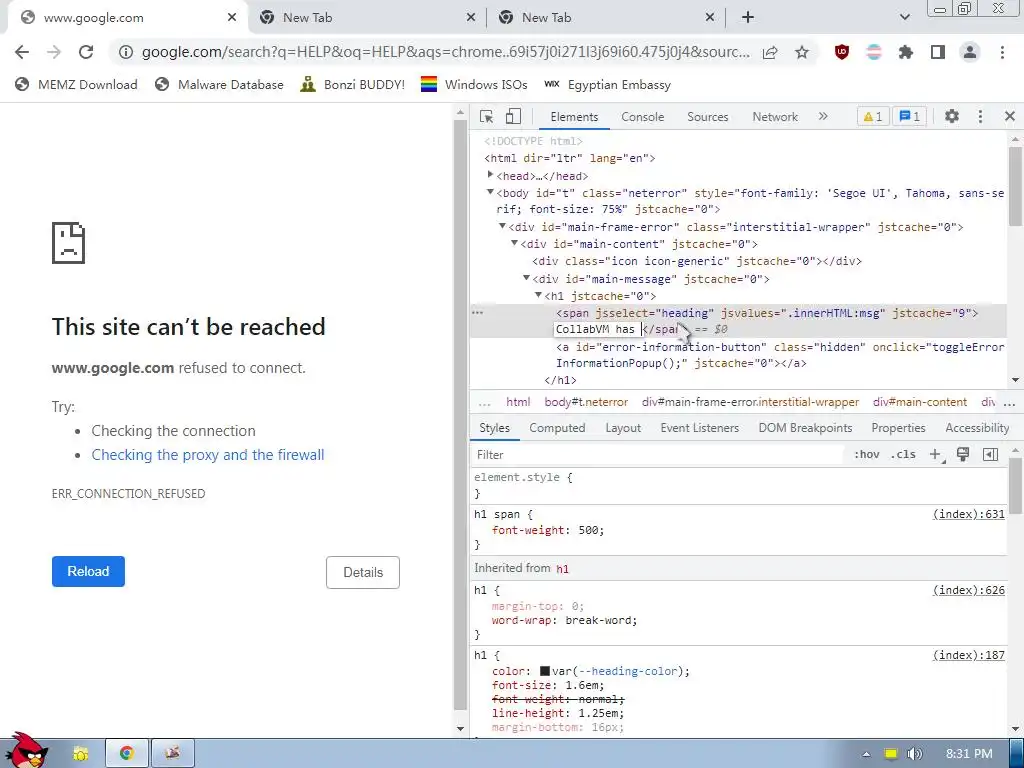Show more DevTools tabs chevron
Viewport: 1024px width, 768px height.
[823, 116]
